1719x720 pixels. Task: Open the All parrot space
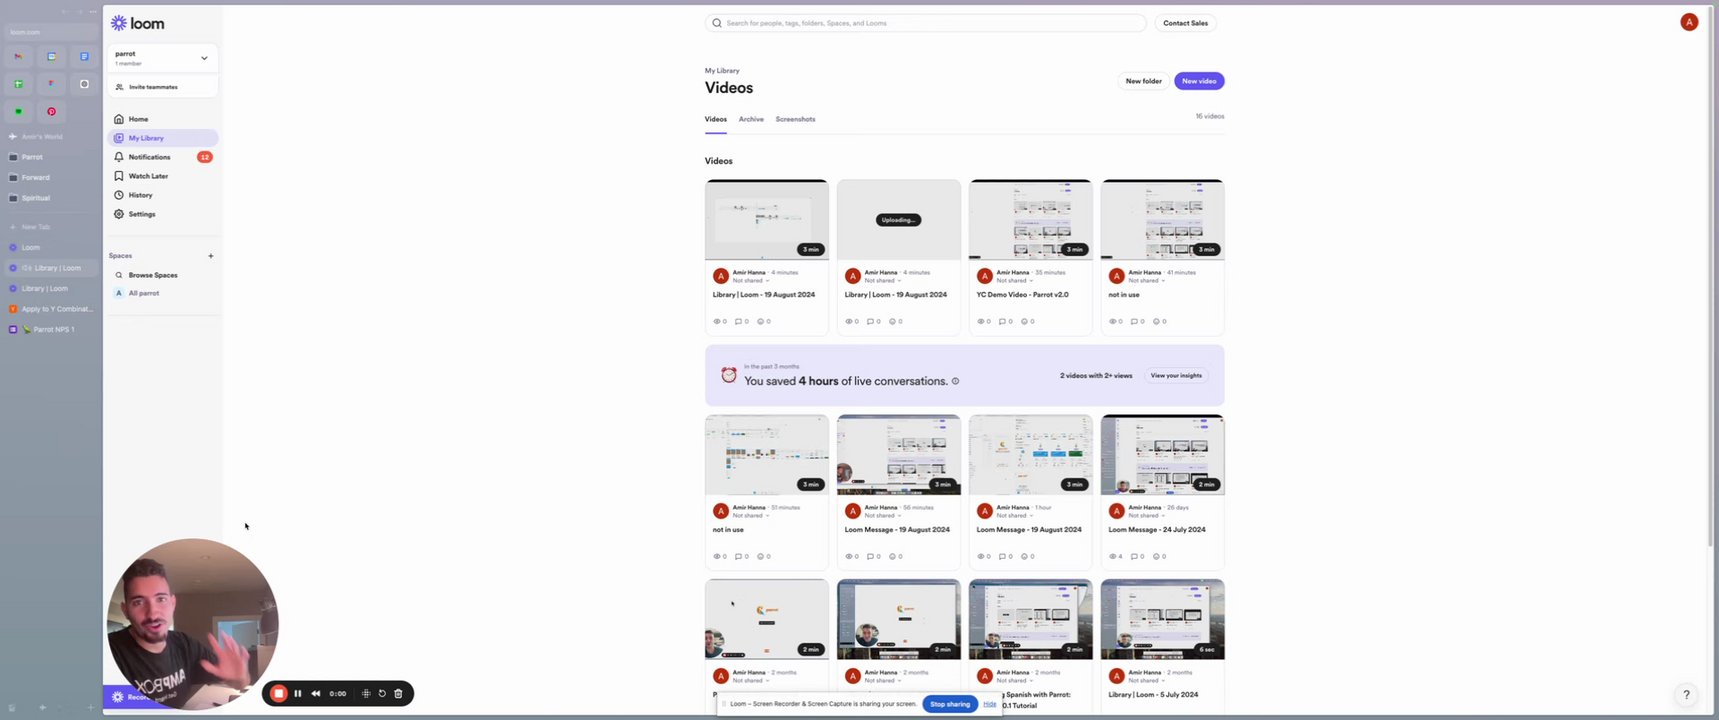point(143,293)
